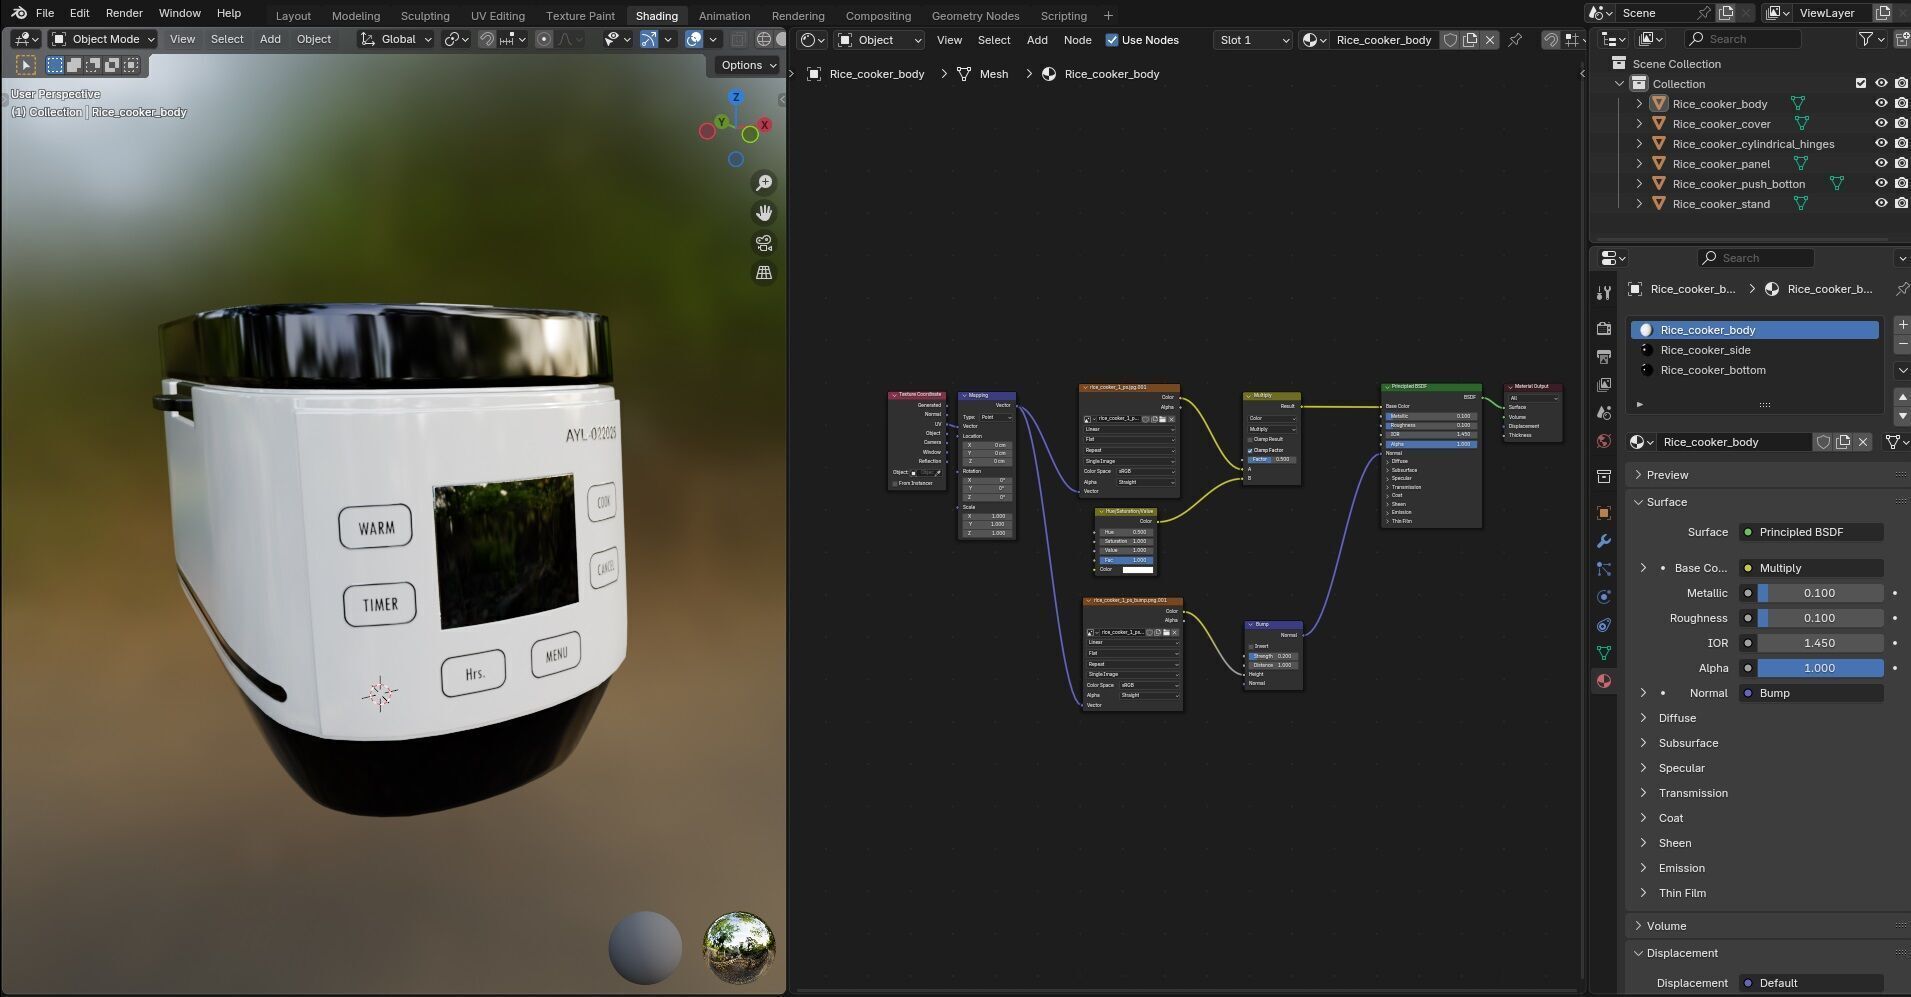Screen dimensions: 1911x997
Task: Open the Output properties tab
Action: click(1604, 357)
